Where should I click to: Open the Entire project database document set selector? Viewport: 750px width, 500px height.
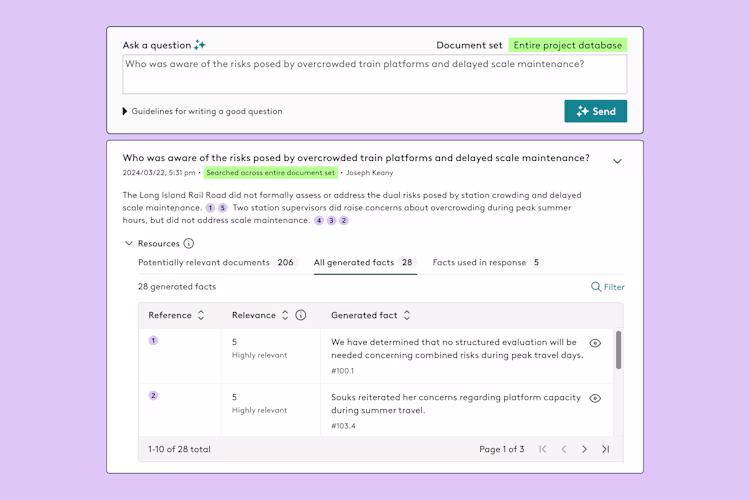(x=567, y=45)
